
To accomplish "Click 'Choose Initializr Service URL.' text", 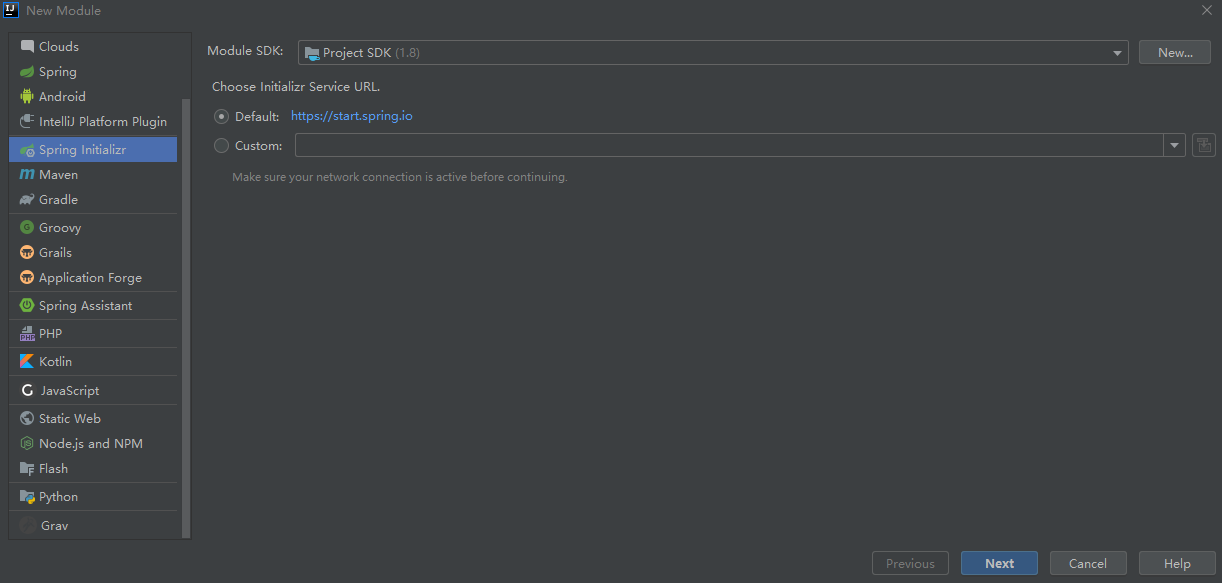I will pos(296,87).
